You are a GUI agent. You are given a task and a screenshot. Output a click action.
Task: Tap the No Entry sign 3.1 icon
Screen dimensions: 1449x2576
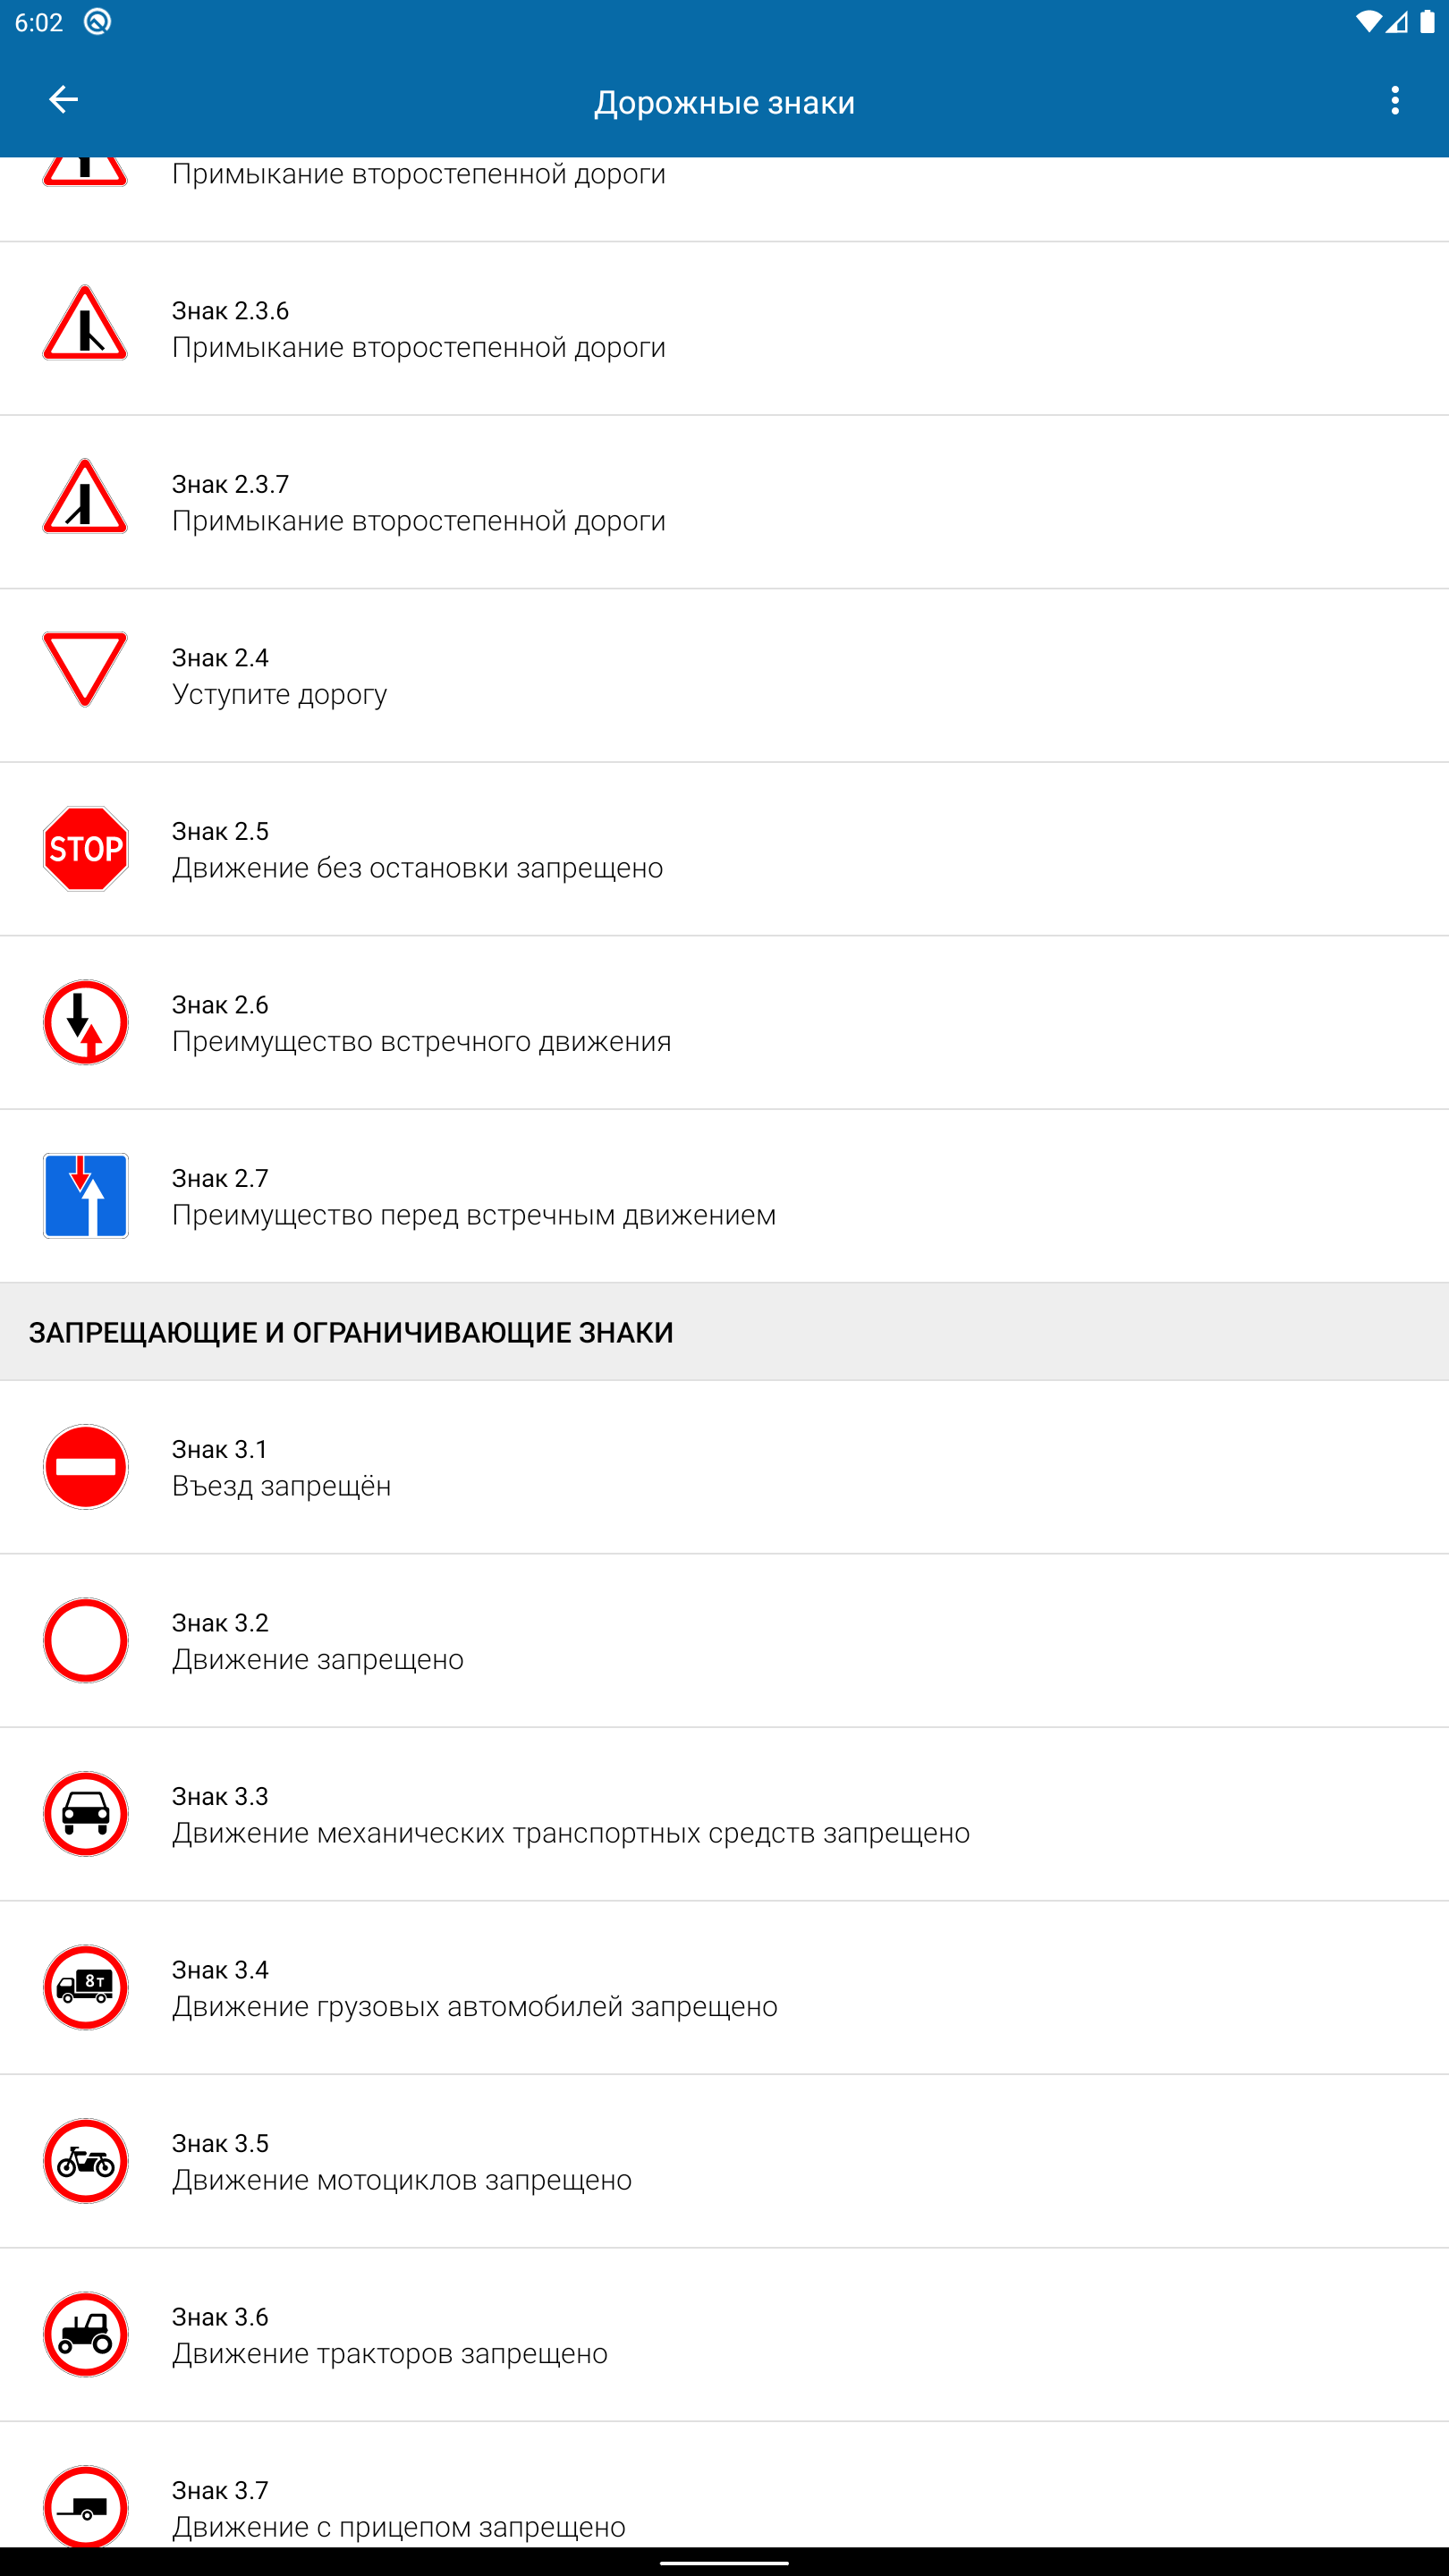tap(86, 1467)
